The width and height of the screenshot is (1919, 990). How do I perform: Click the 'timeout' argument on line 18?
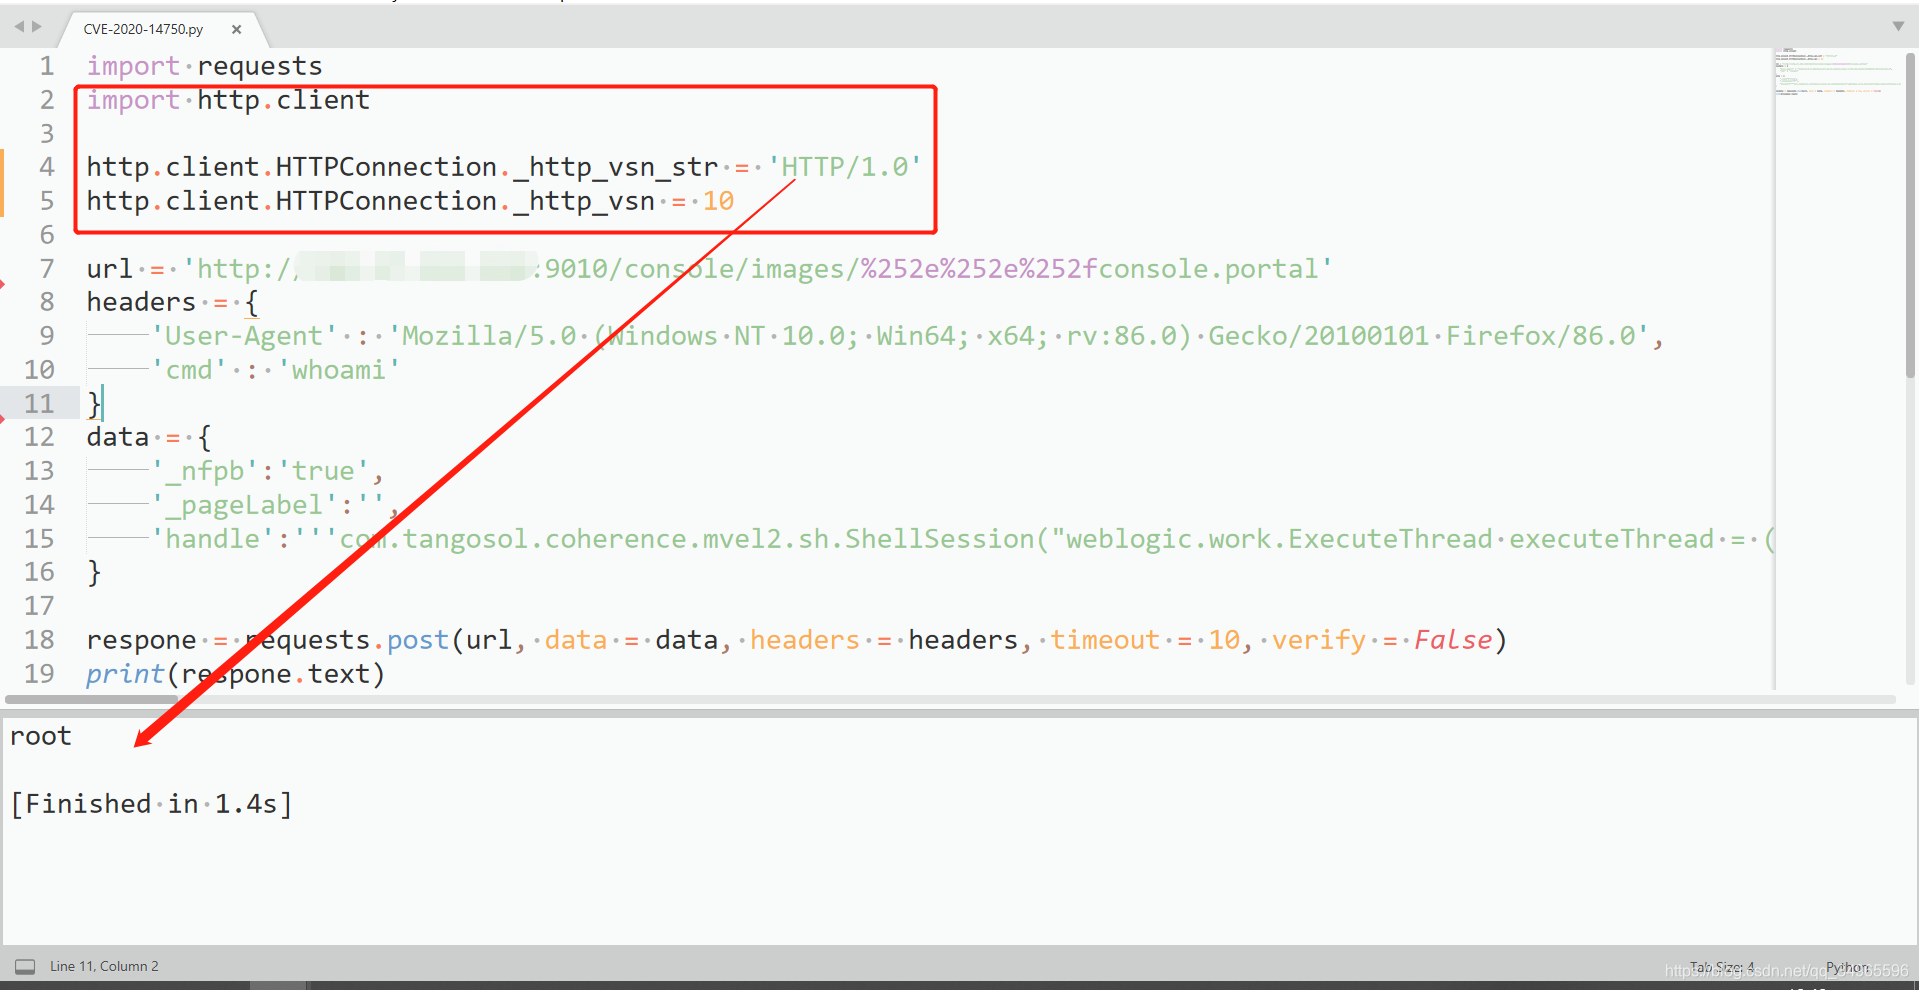coord(1105,640)
